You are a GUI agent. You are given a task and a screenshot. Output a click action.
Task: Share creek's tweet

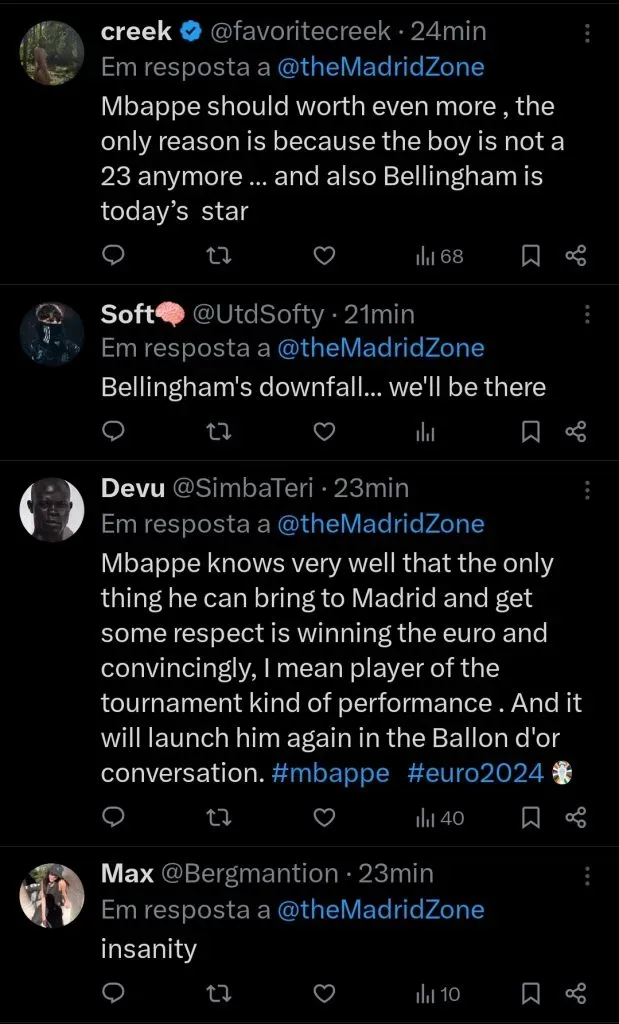[x=575, y=256]
